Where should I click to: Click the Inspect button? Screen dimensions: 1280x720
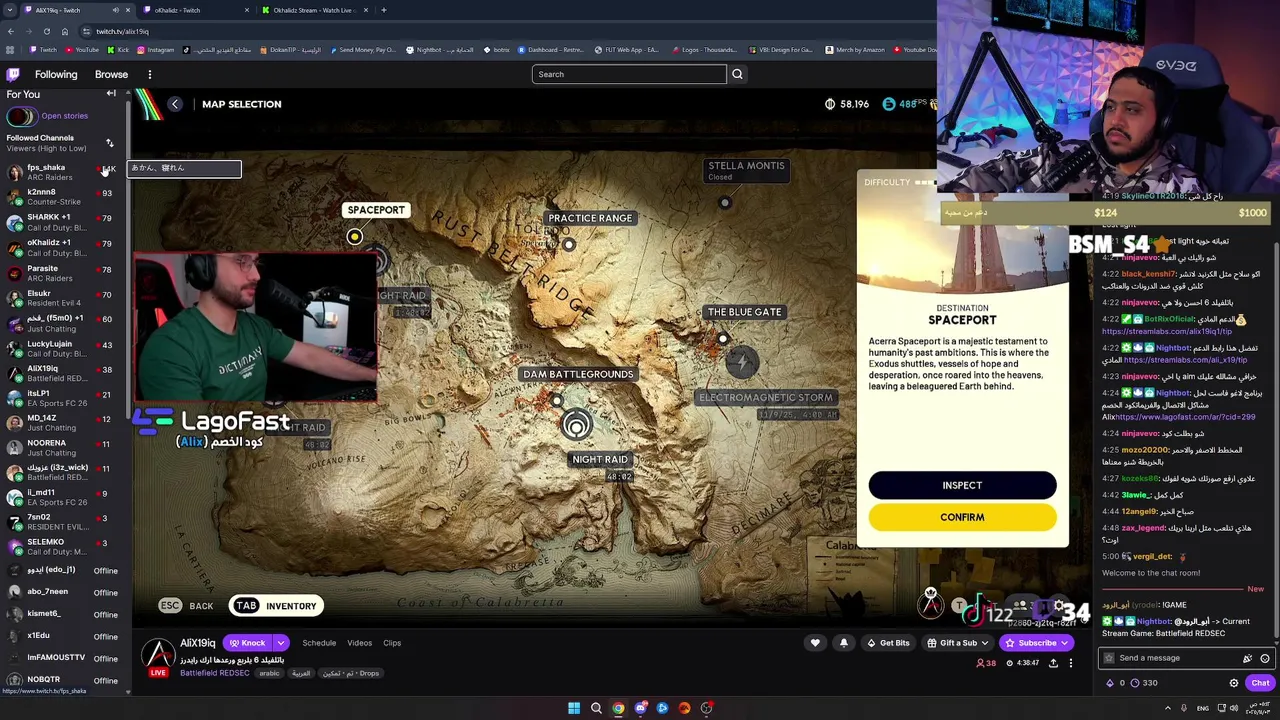click(x=962, y=485)
